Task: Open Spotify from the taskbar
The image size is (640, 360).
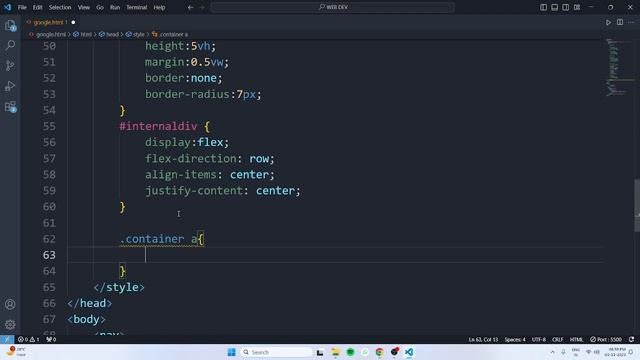Action: click(x=350, y=352)
